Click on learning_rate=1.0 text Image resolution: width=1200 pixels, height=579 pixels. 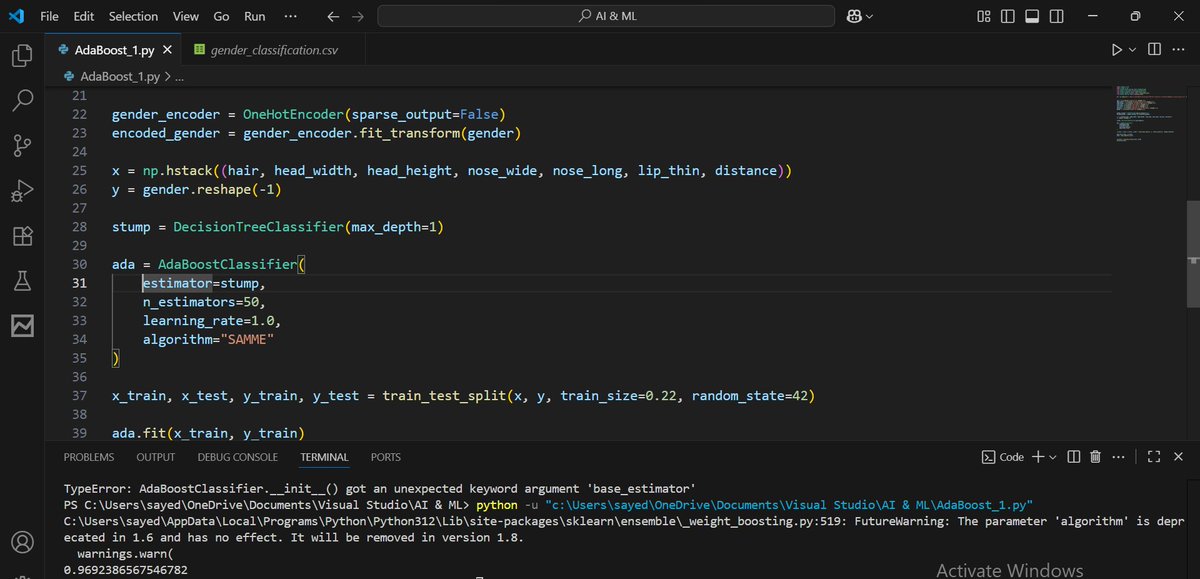[x=212, y=320]
